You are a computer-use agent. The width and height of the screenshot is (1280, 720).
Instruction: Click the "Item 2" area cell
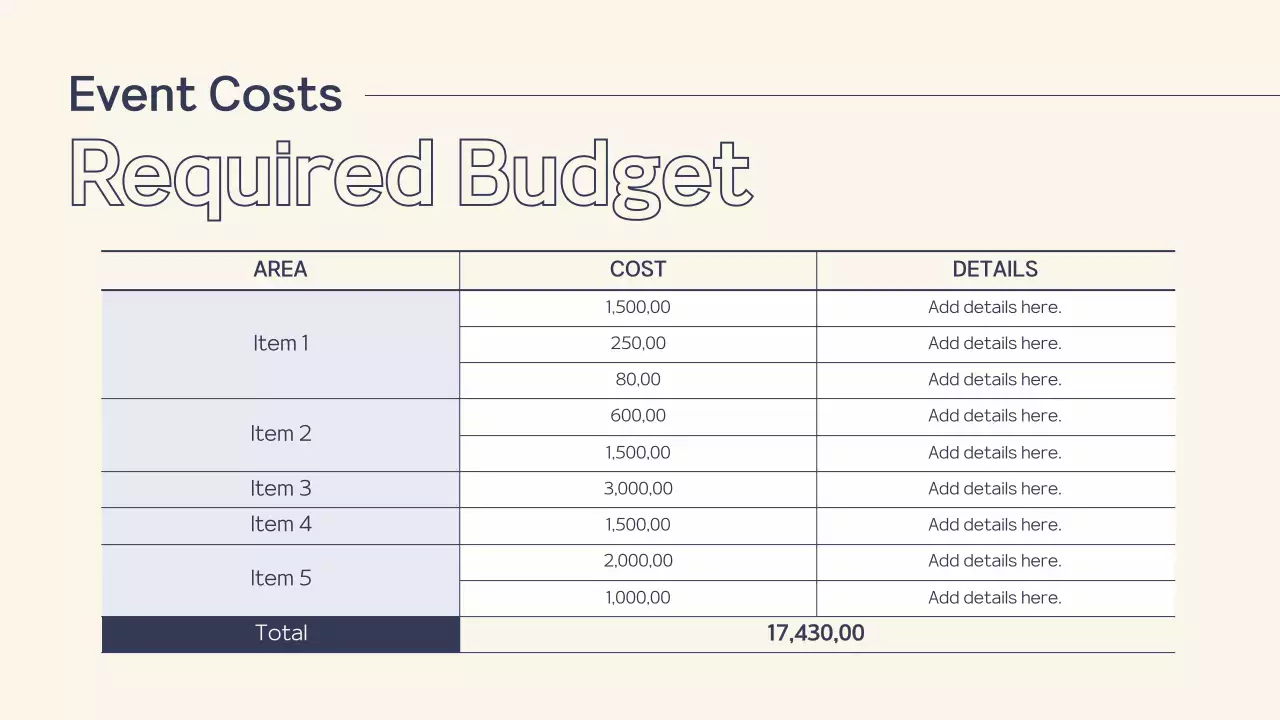[x=280, y=434]
